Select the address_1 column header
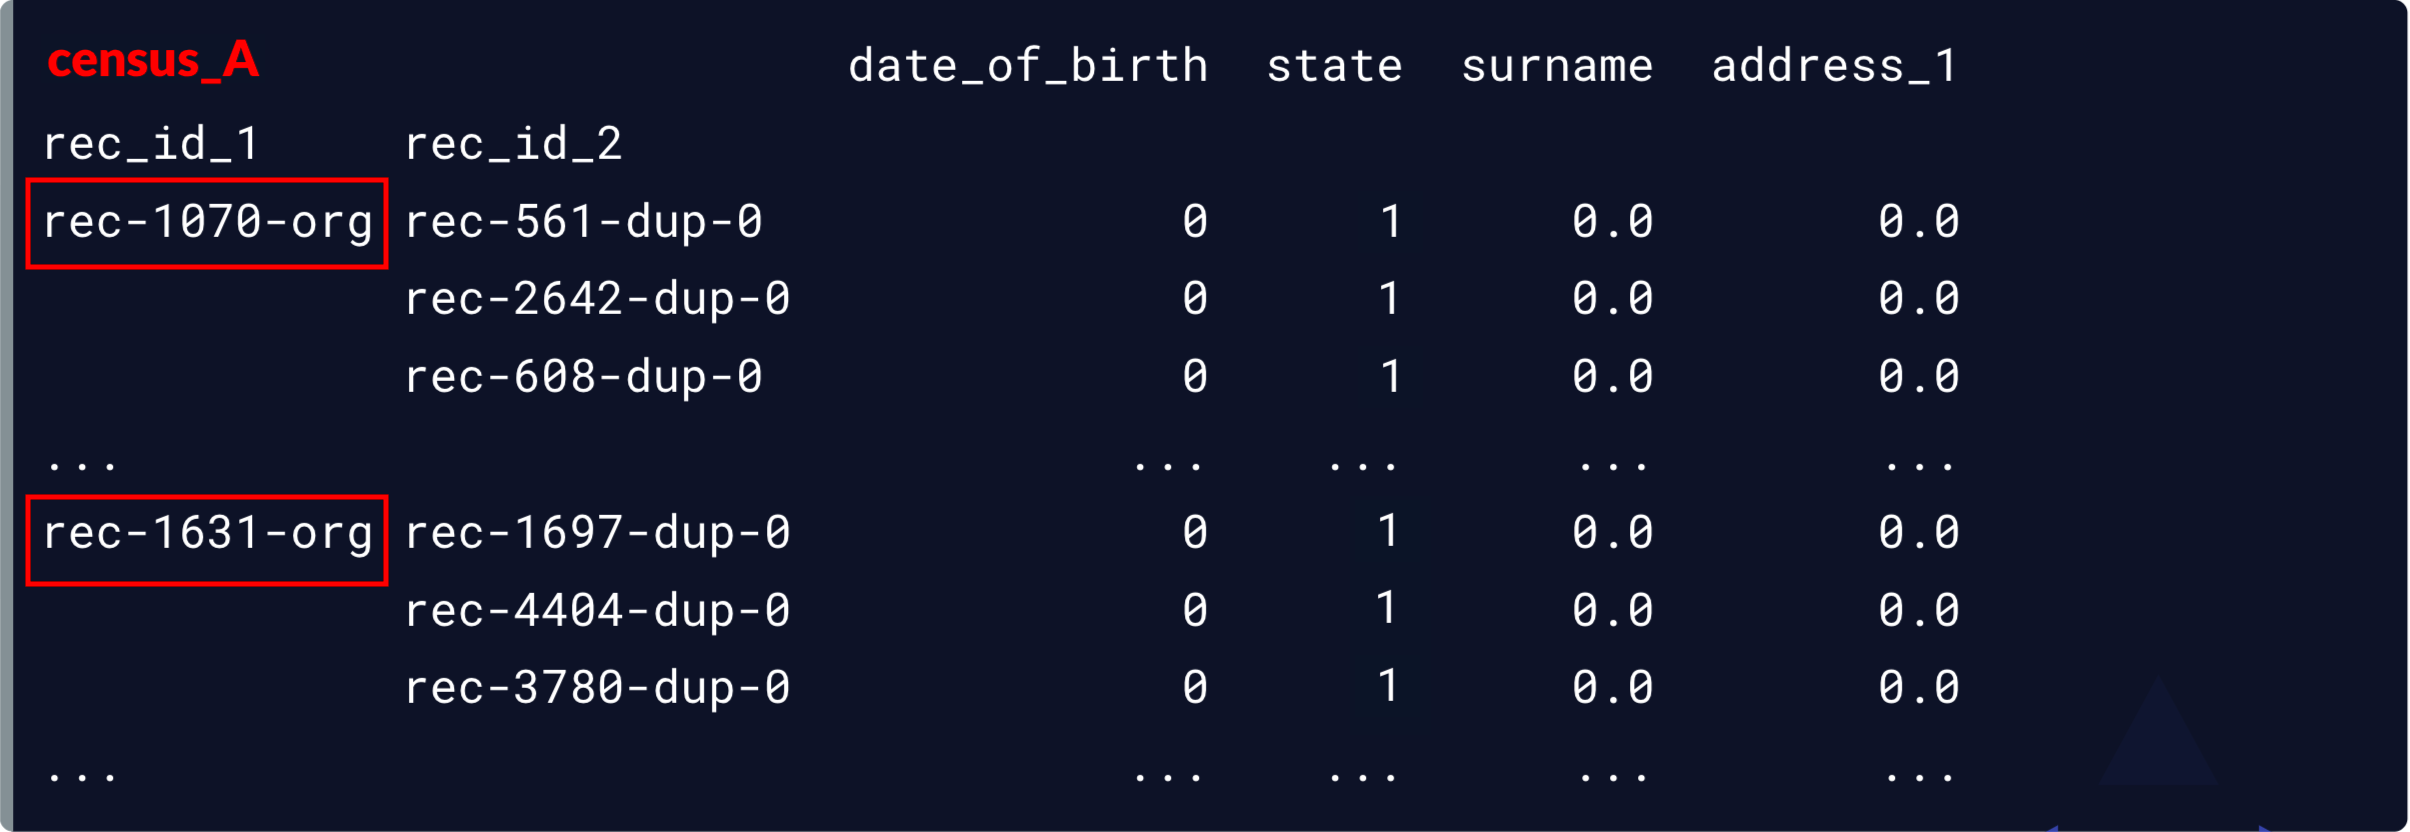The image size is (2410, 832). click(1834, 67)
